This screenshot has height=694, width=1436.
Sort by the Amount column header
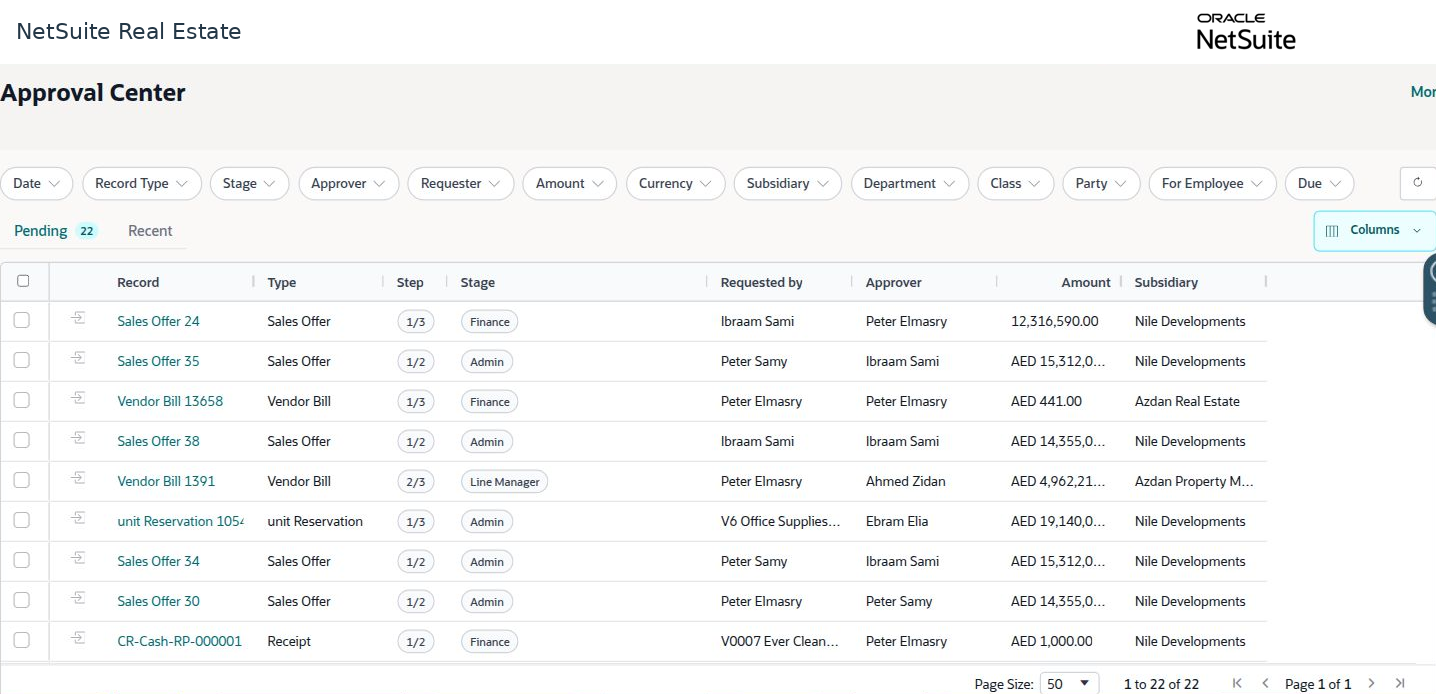coord(1086,283)
